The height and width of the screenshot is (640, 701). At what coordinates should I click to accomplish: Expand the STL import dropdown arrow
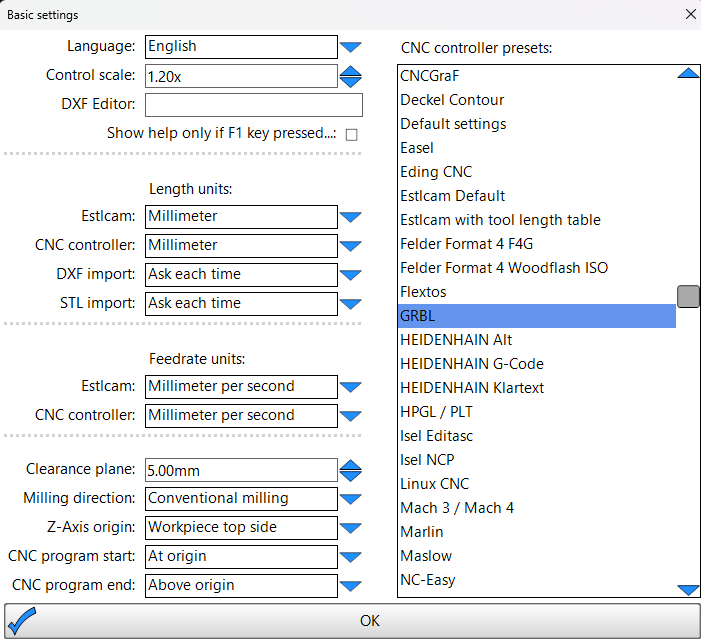[x=350, y=304]
